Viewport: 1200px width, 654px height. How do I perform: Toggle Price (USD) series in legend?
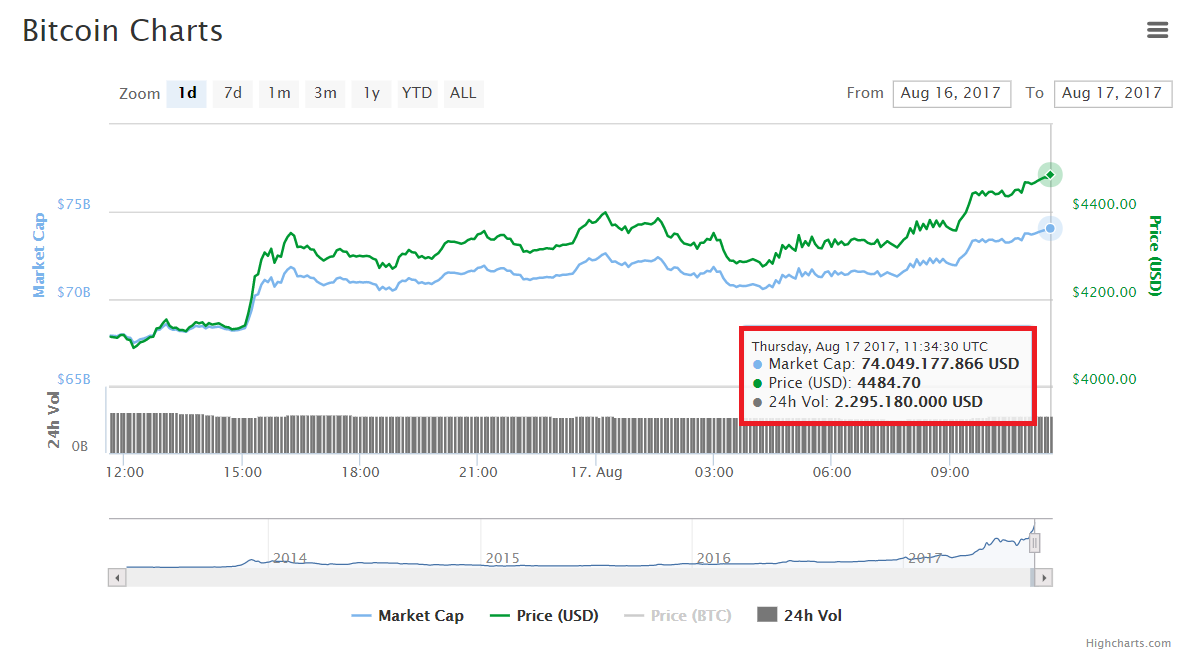click(x=544, y=616)
